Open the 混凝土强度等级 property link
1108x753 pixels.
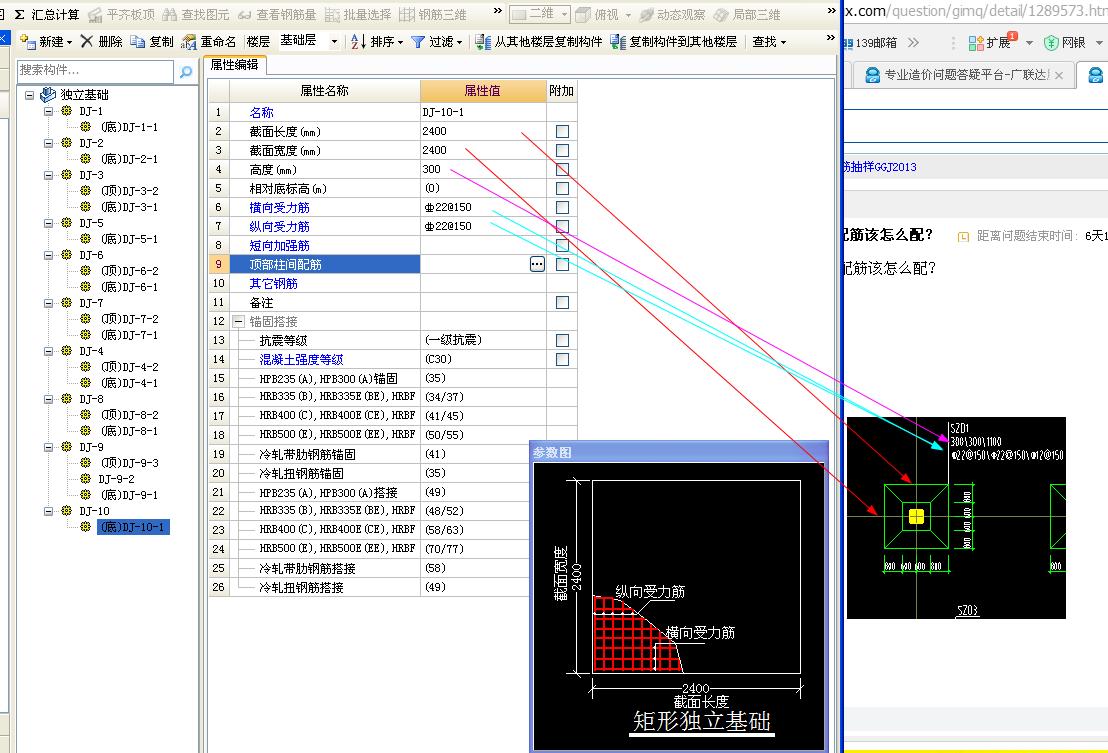pos(301,360)
